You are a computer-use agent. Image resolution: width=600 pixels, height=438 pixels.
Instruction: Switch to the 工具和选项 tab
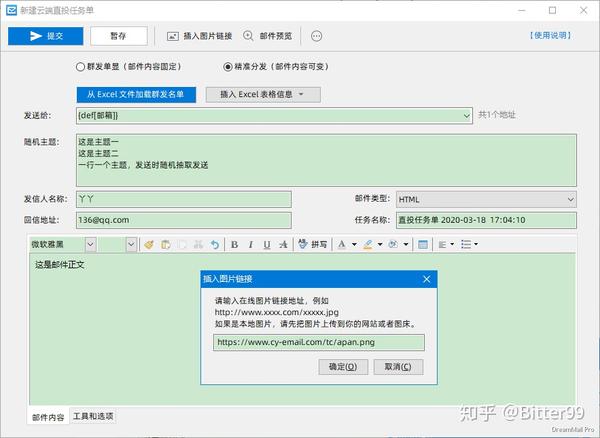[93, 416]
